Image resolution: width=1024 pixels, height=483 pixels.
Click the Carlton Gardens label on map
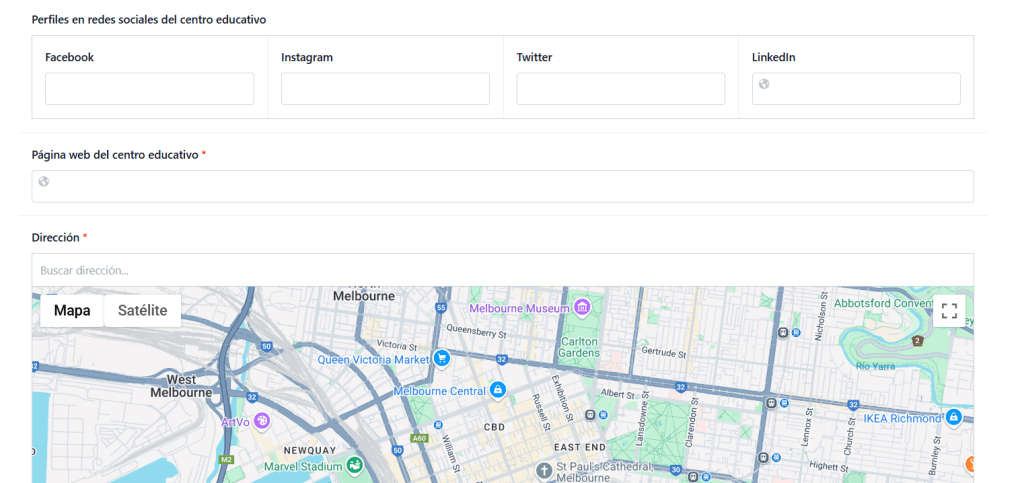578,346
